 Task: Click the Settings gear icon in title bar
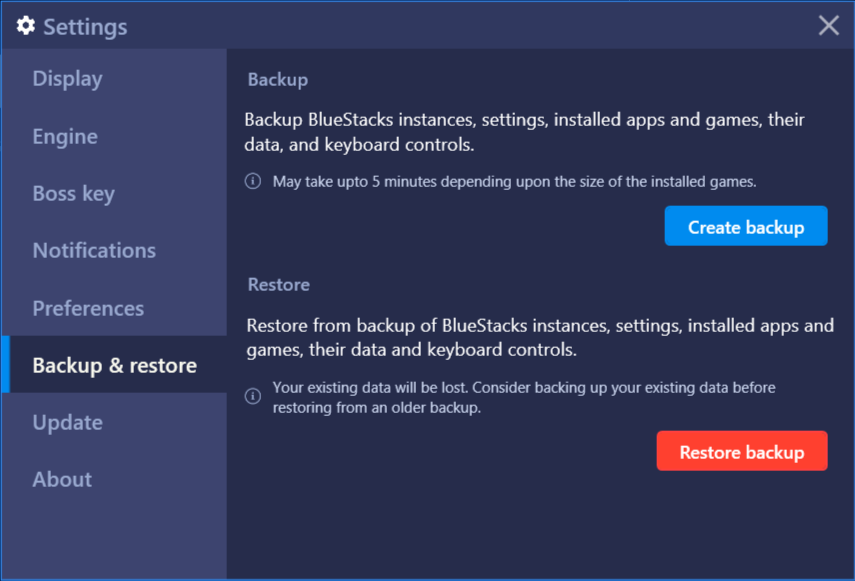click(x=26, y=26)
